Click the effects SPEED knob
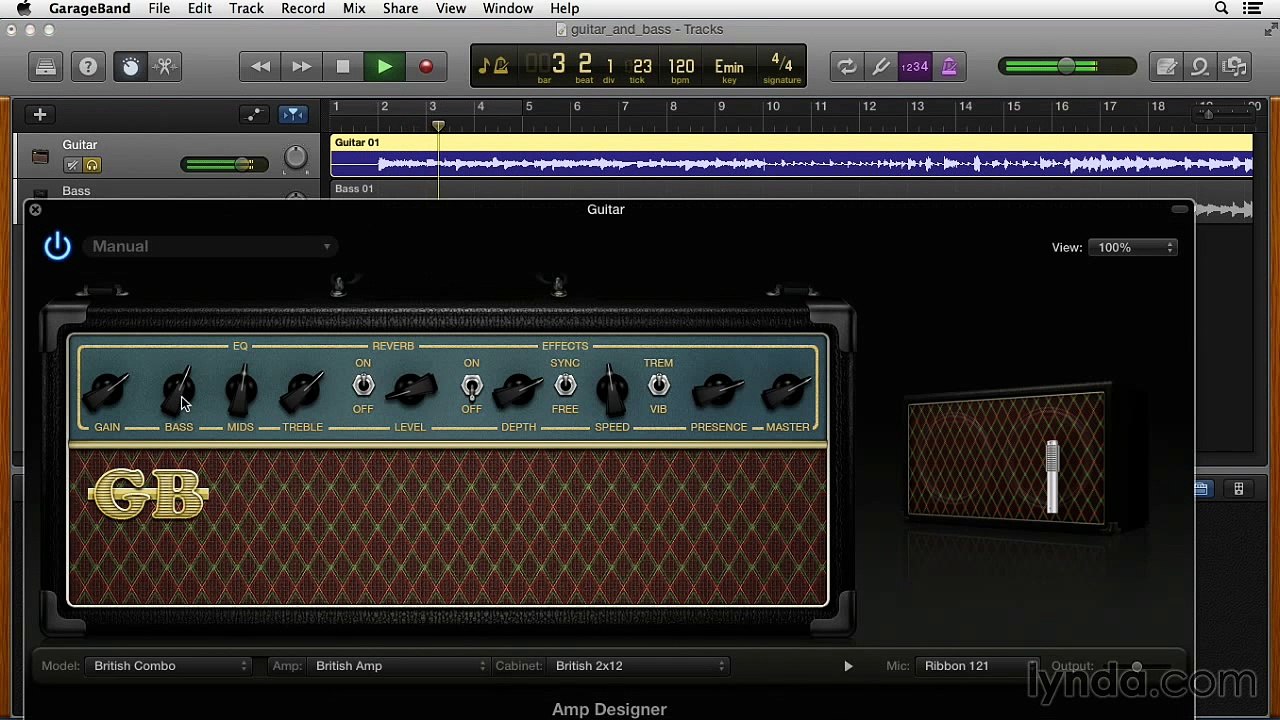Image resolution: width=1280 pixels, height=720 pixels. 612,391
